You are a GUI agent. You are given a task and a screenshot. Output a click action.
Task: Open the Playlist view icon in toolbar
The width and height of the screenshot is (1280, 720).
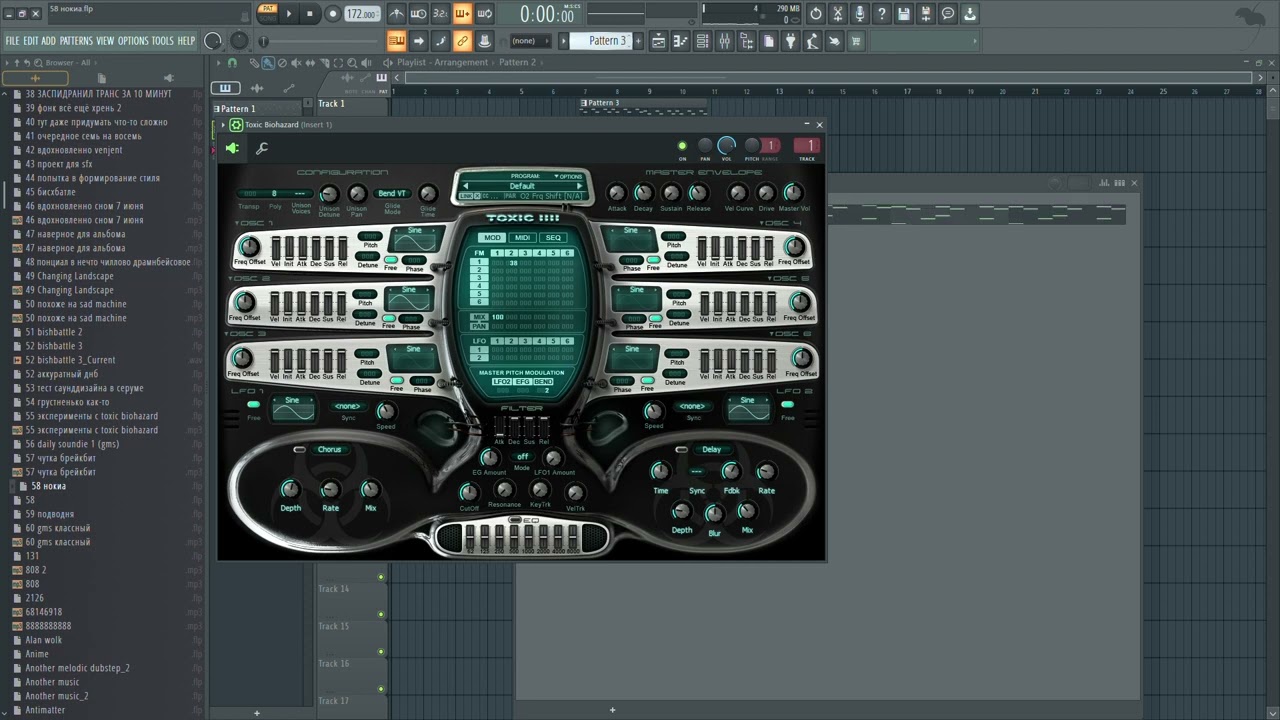(658, 41)
